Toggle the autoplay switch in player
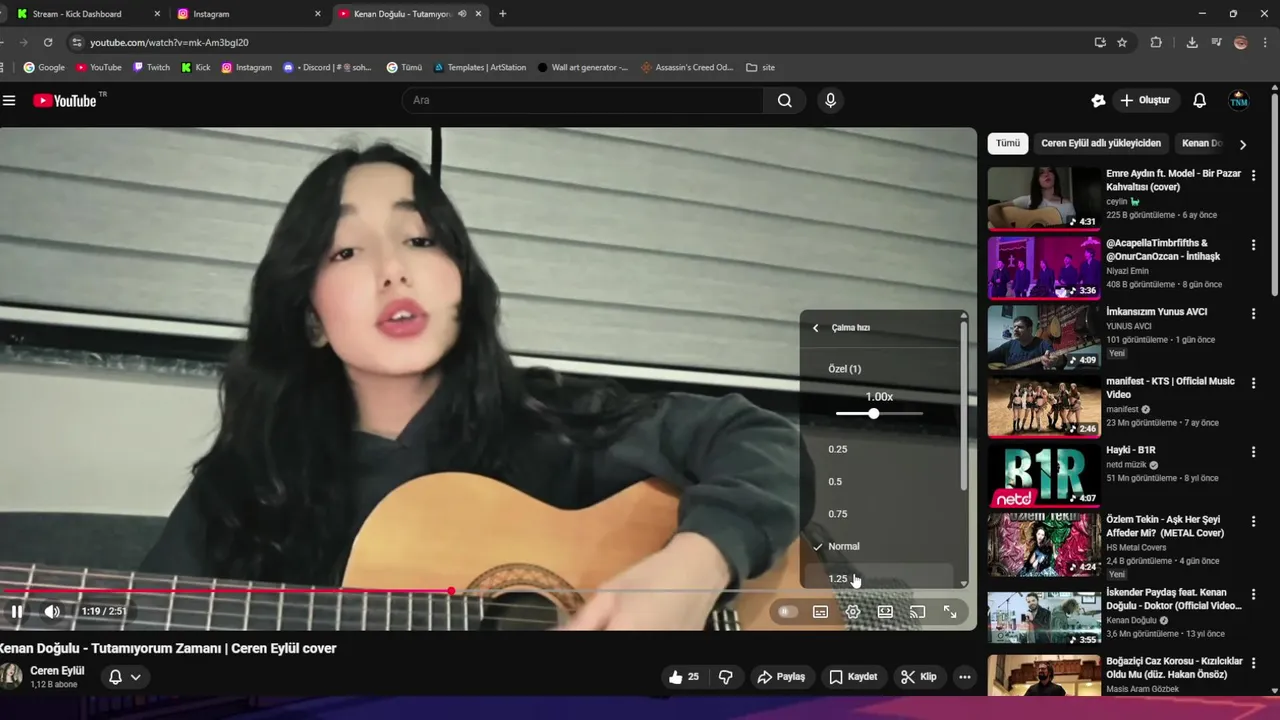 (x=788, y=611)
